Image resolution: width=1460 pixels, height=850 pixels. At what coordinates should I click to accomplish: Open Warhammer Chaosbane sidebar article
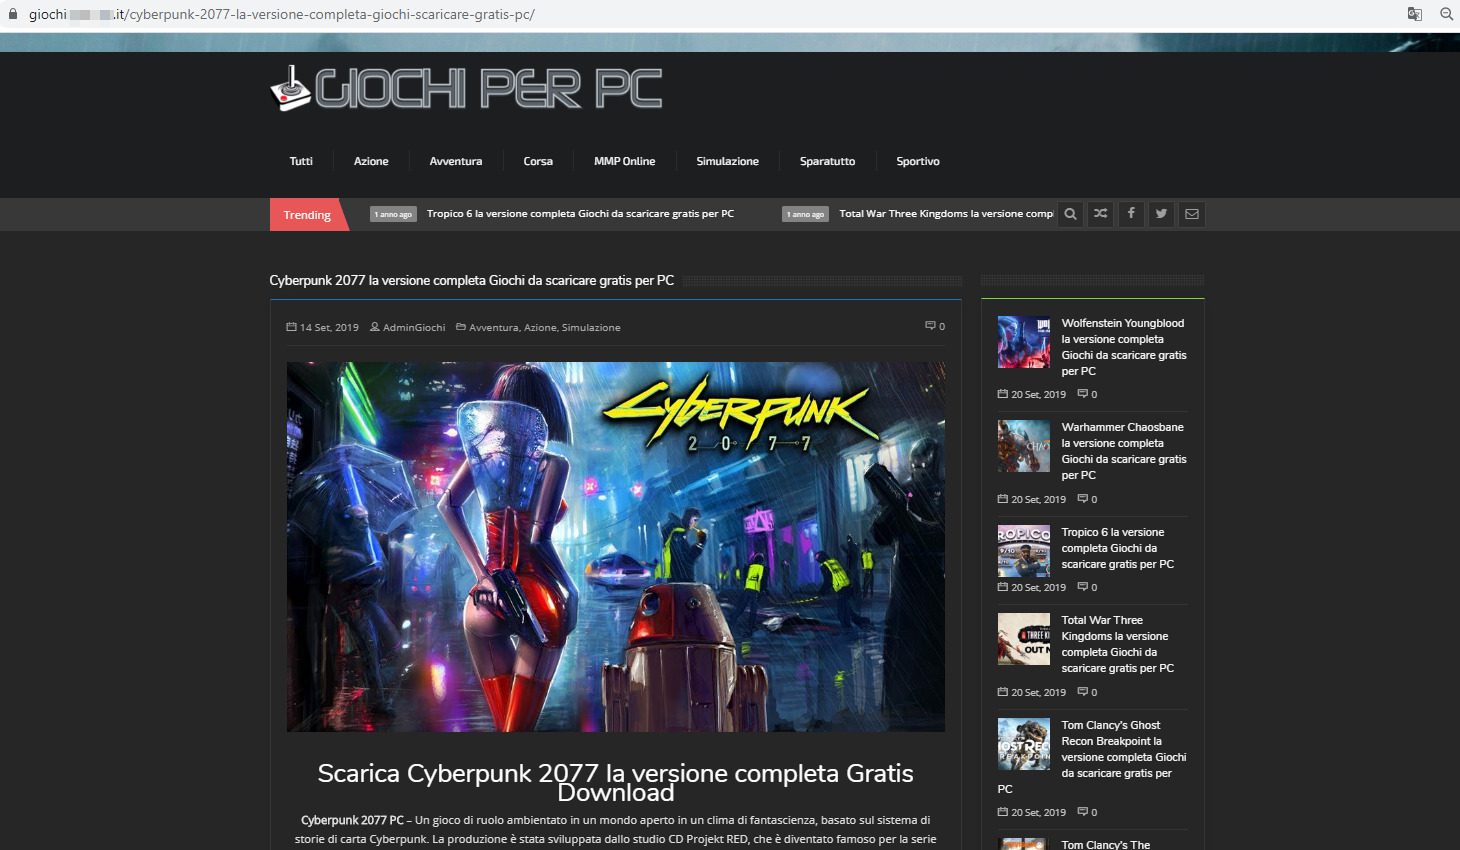point(1124,451)
